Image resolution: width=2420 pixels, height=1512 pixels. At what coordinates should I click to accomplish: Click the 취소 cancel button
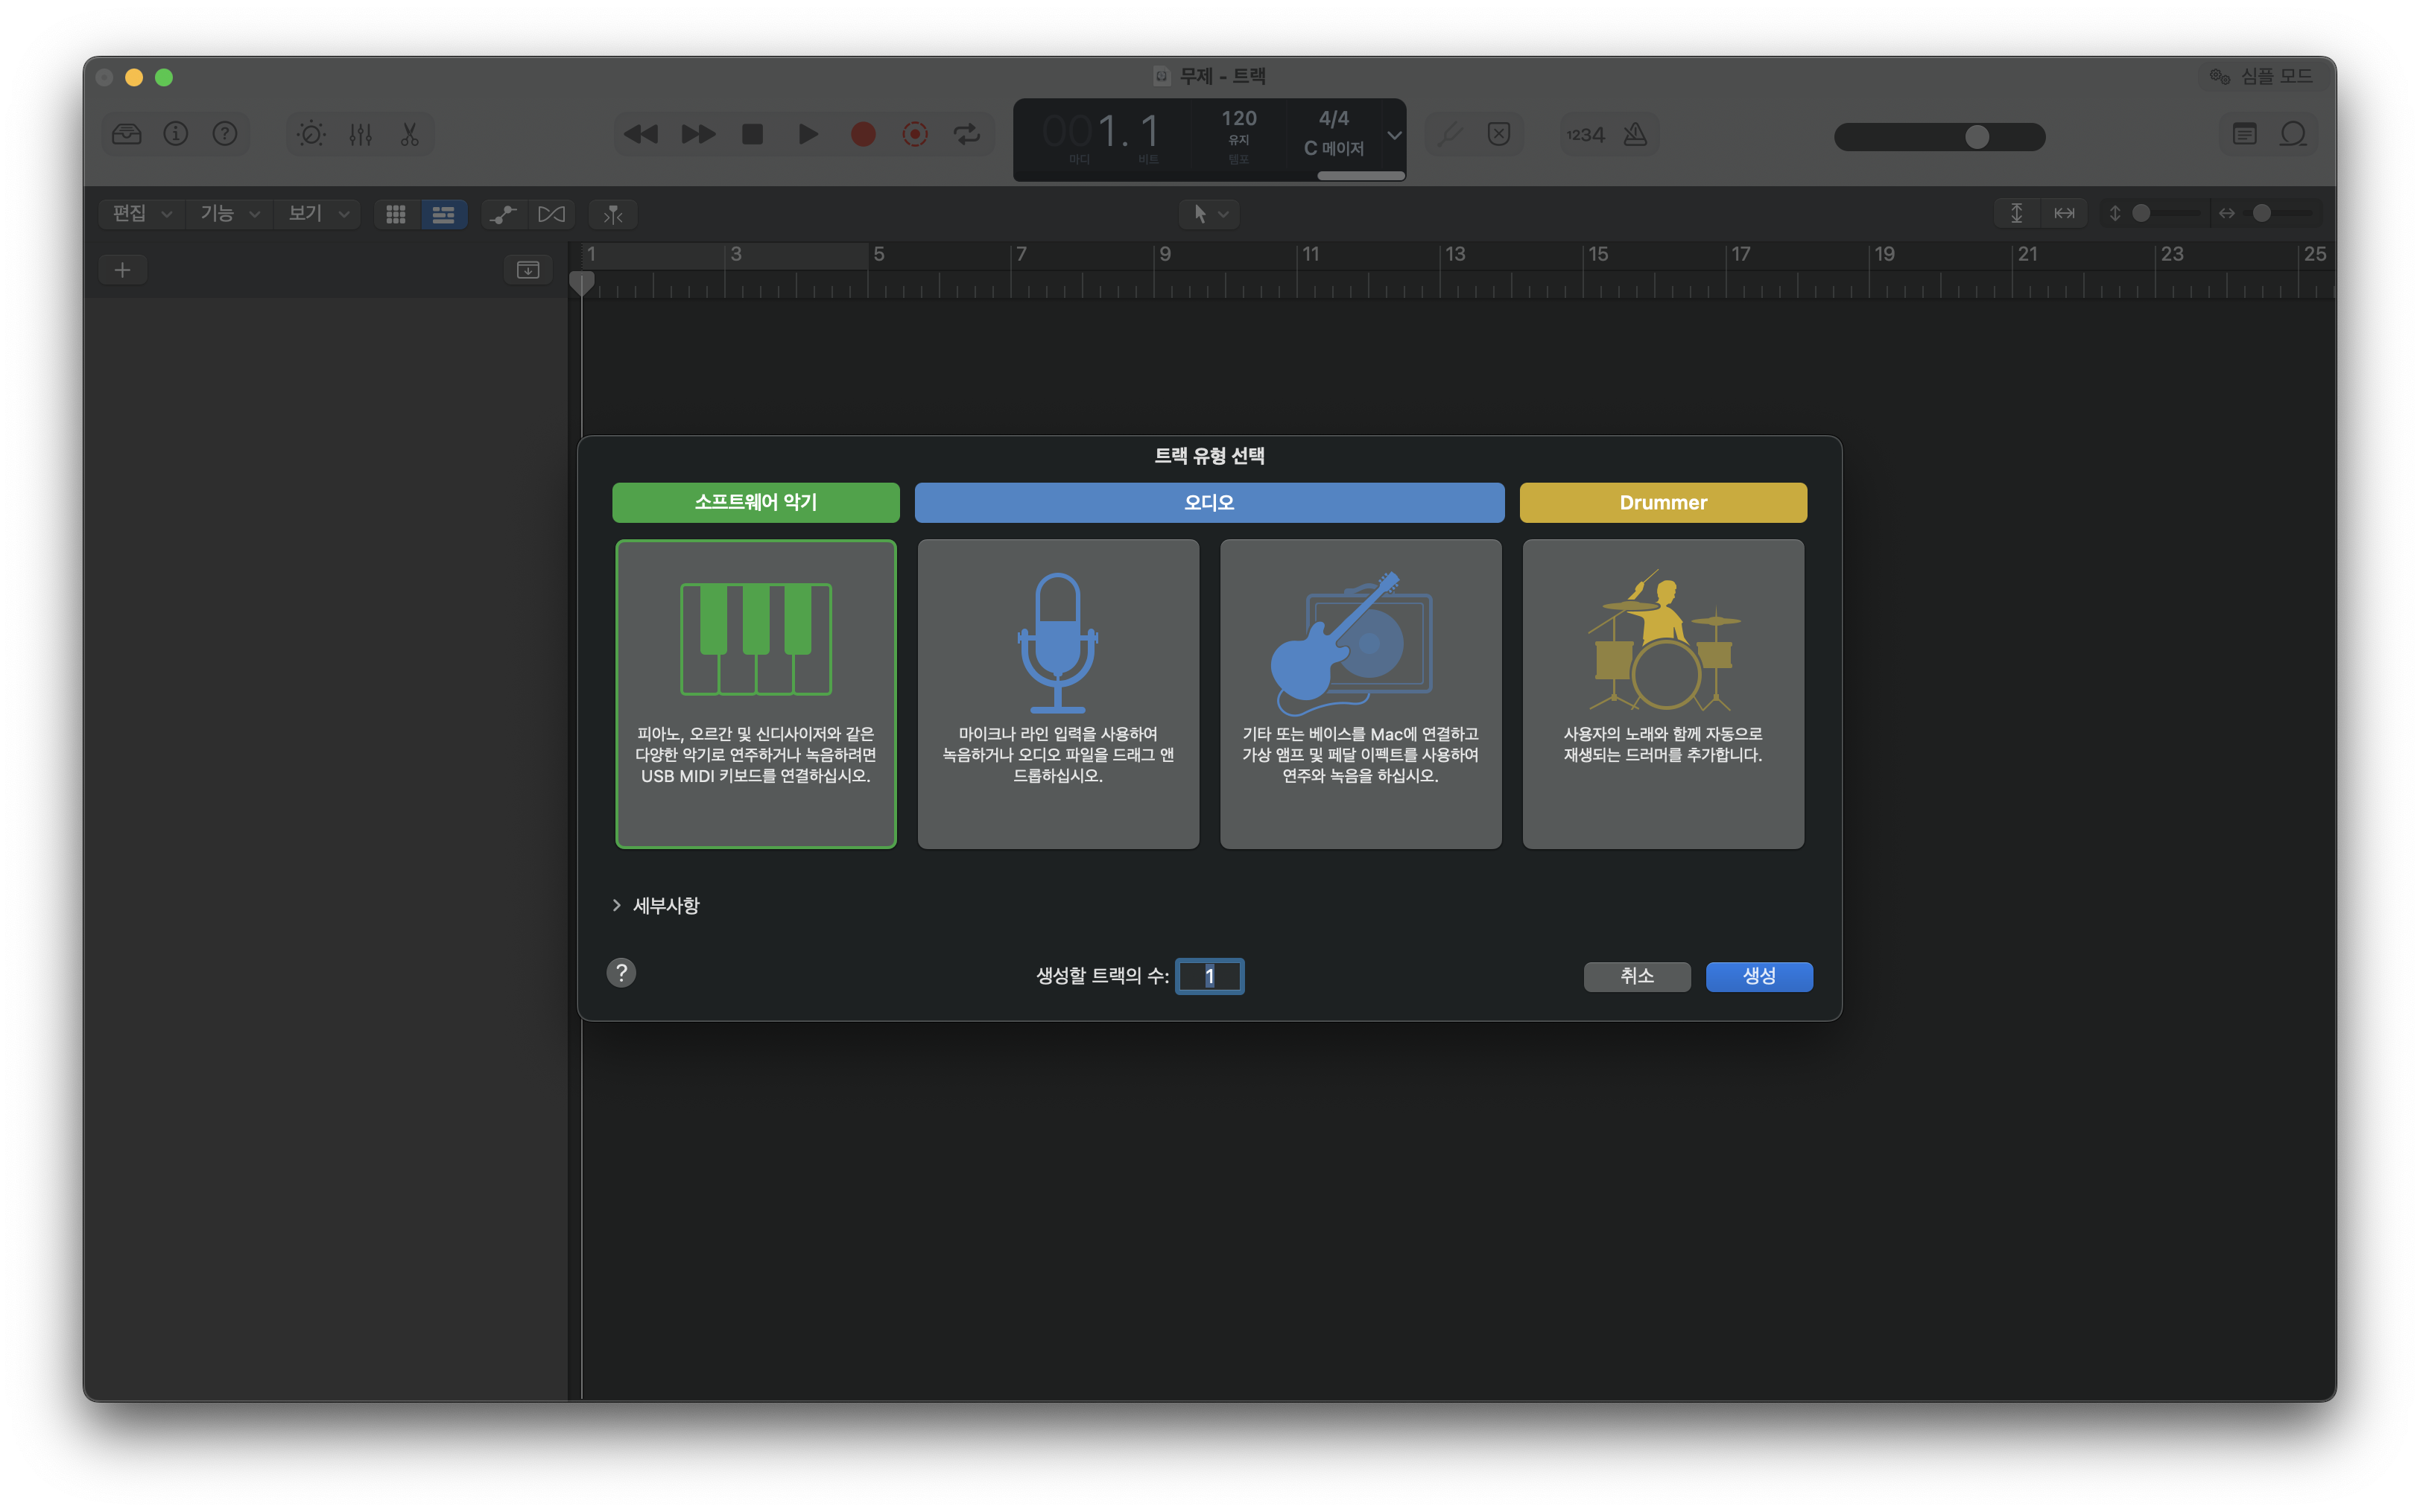[1636, 976]
